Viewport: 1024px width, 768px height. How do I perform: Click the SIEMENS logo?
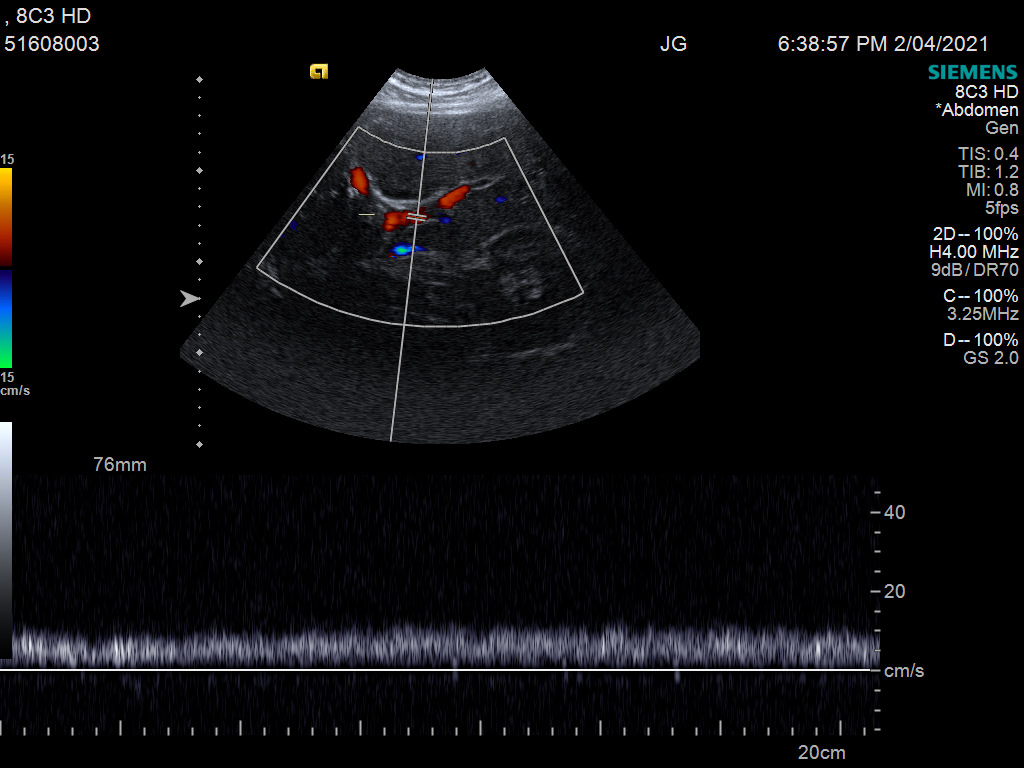(973, 72)
